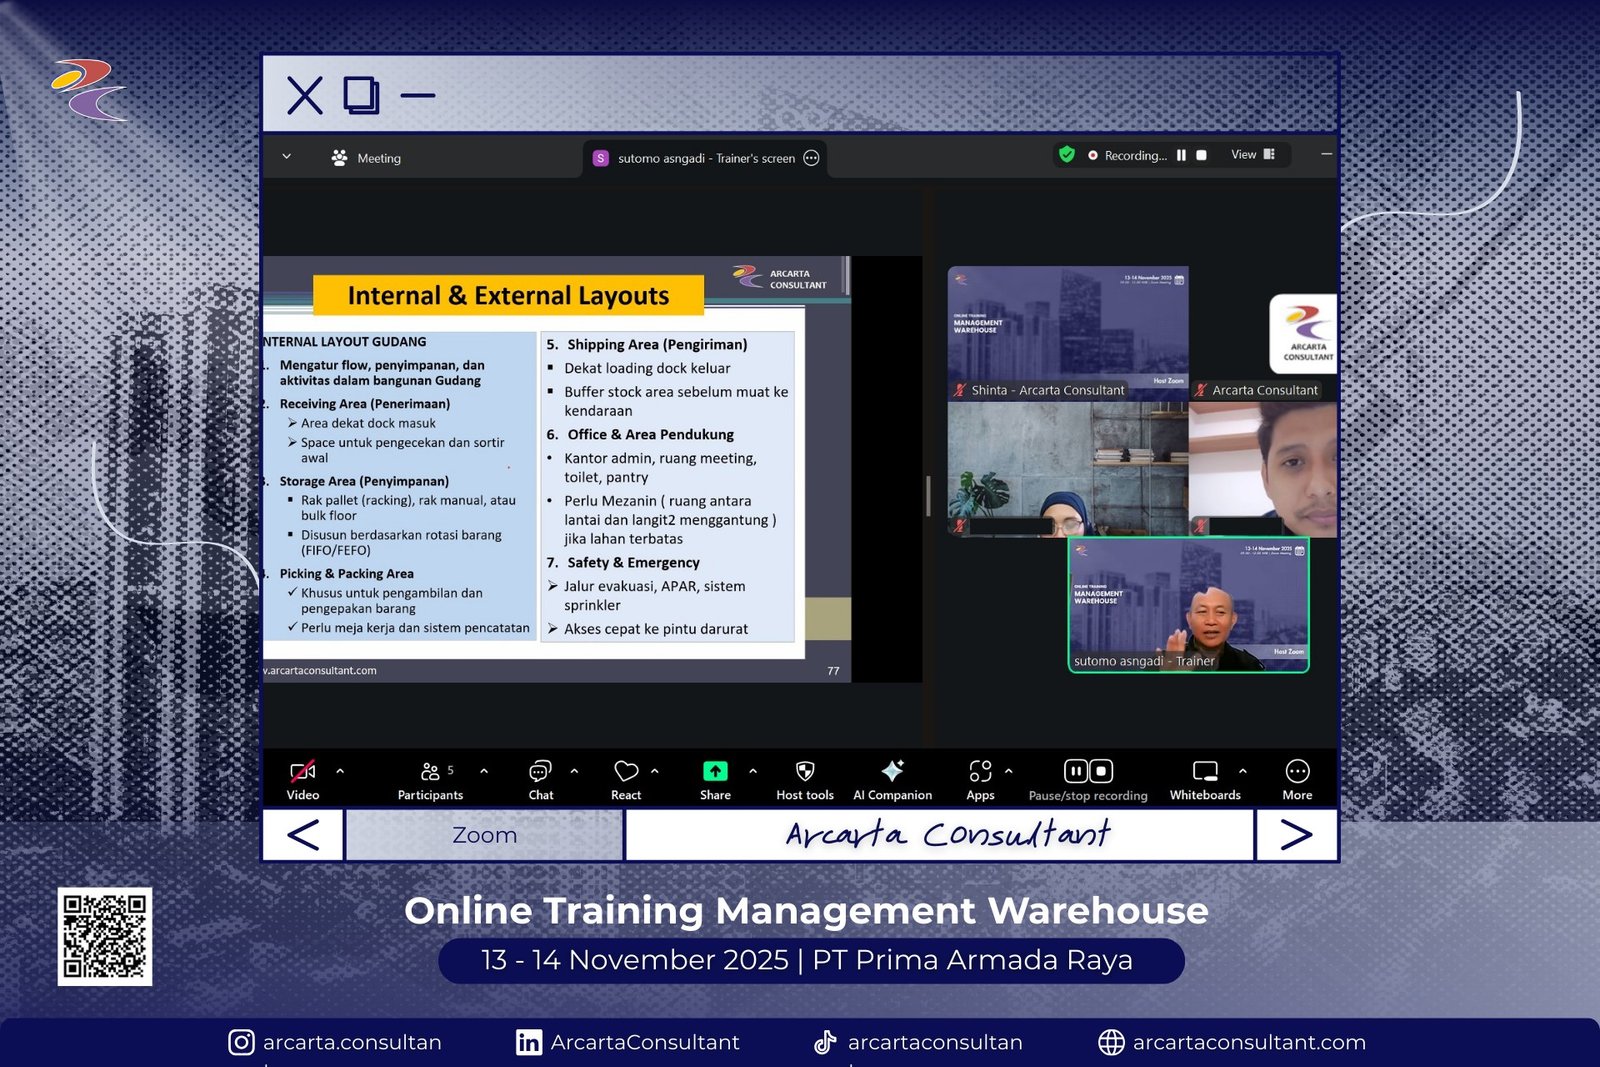Click the green Share screen icon
Screen dimensions: 1600x1067
coord(715,771)
